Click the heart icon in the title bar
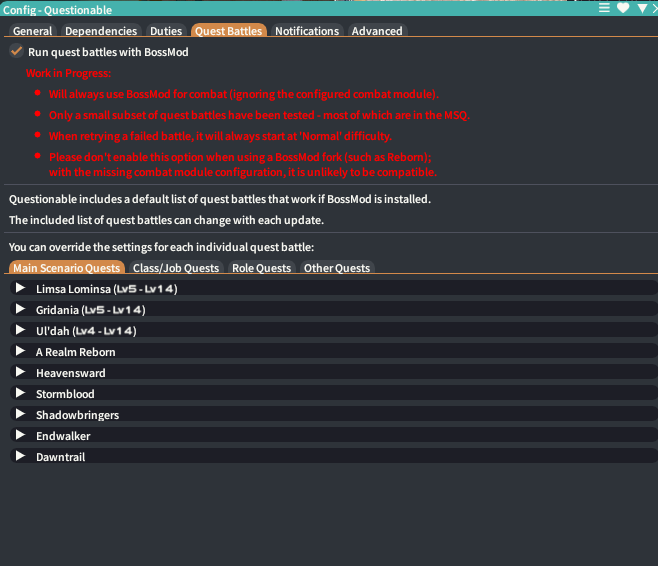Image resolution: width=658 pixels, height=566 pixels. point(623,8)
